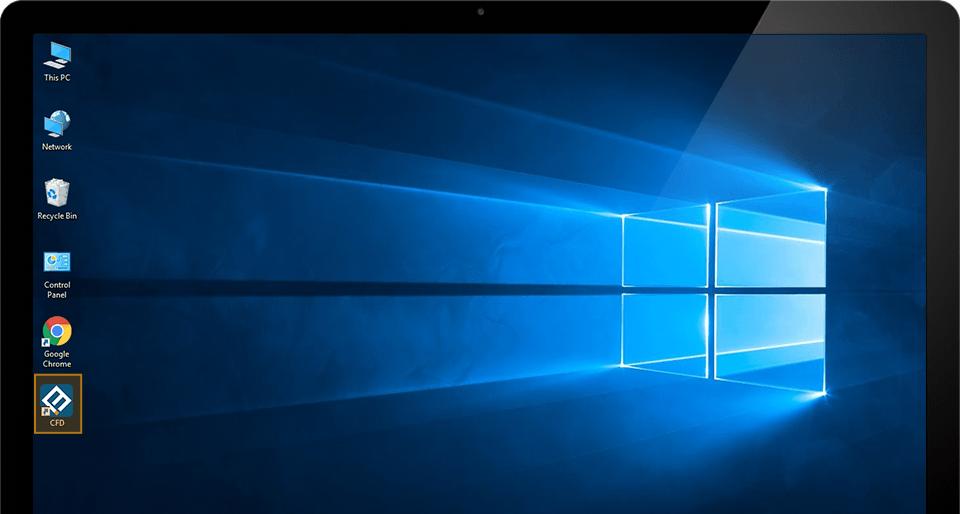Click the "This PC" label text
The height and width of the screenshot is (514, 960).
click(57, 78)
